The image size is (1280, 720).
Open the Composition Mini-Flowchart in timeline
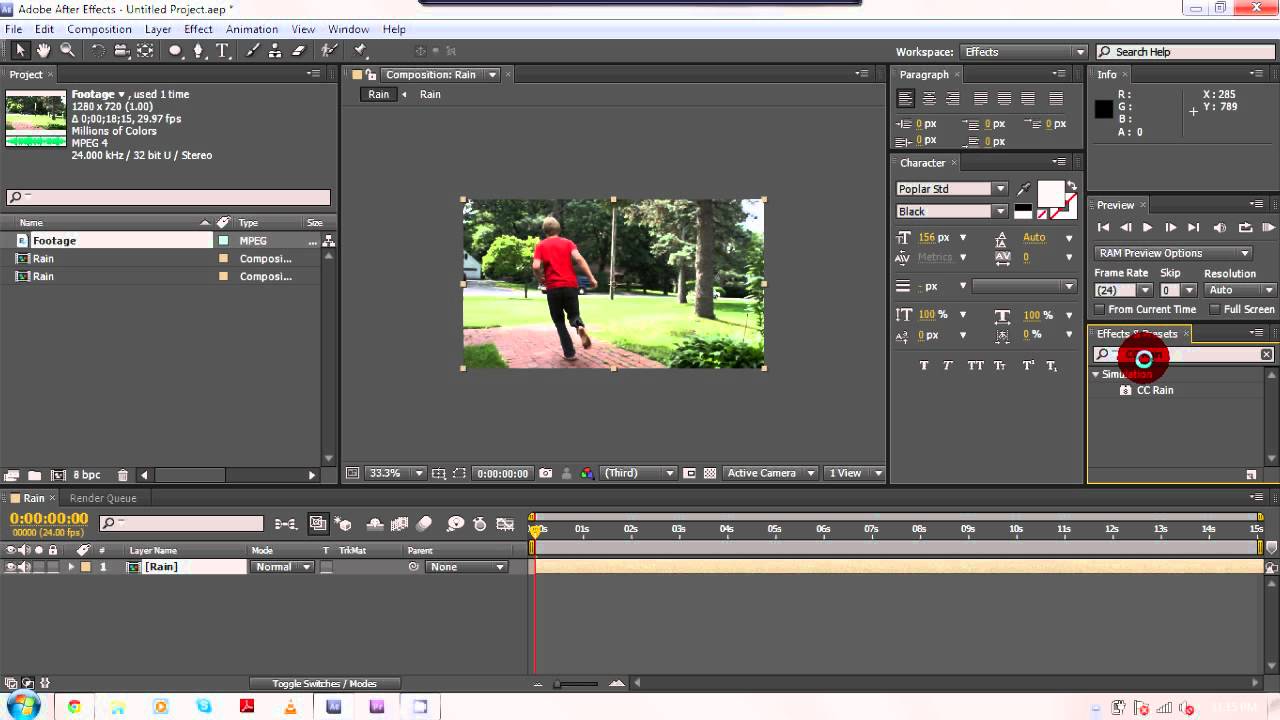pyautogui.click(x=286, y=523)
